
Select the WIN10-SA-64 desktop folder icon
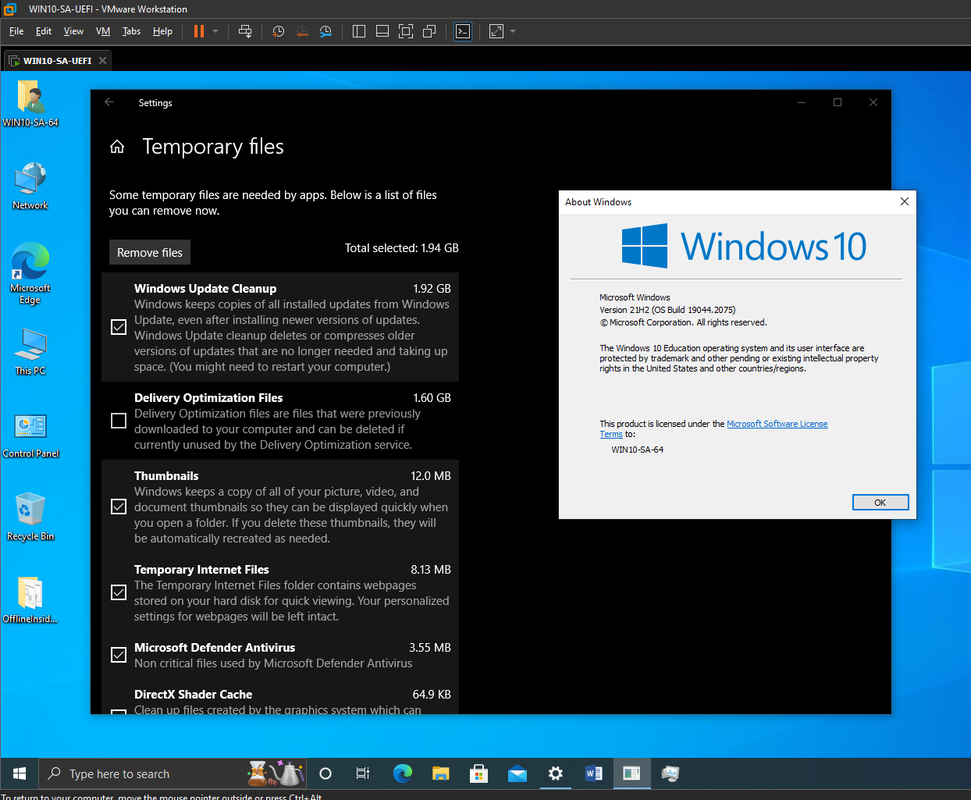[x=30, y=103]
